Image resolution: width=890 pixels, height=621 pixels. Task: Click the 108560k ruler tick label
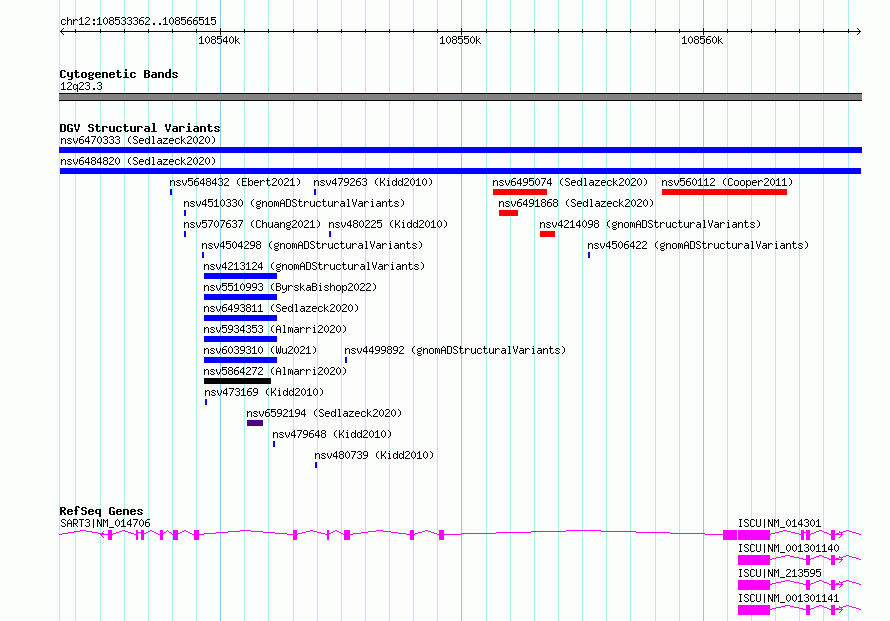point(702,40)
